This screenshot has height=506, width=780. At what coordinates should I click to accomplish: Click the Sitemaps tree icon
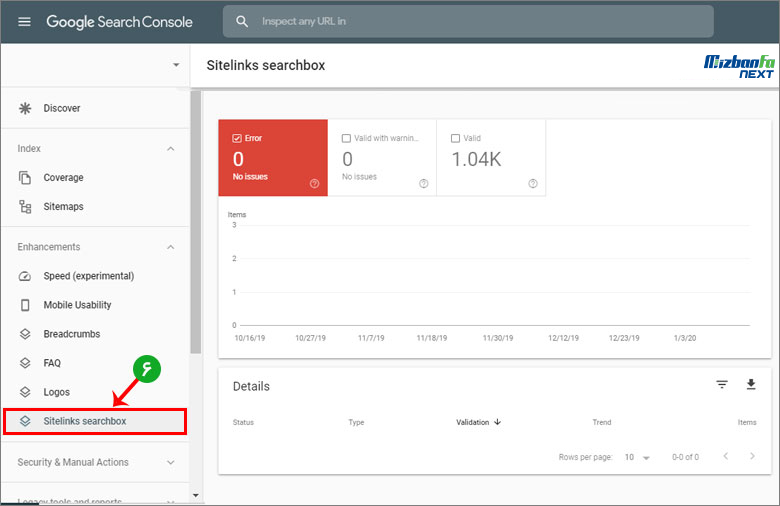pos(25,206)
